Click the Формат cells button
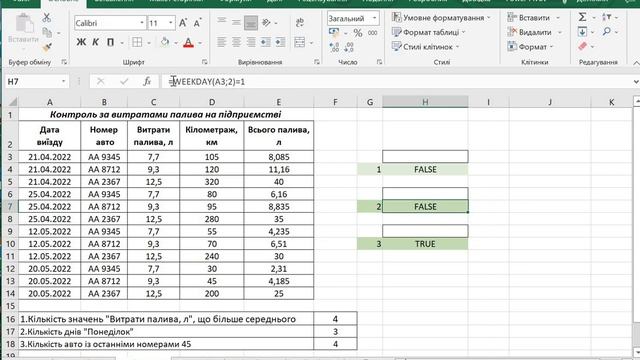The width and height of the screenshot is (640, 360). tap(530, 47)
